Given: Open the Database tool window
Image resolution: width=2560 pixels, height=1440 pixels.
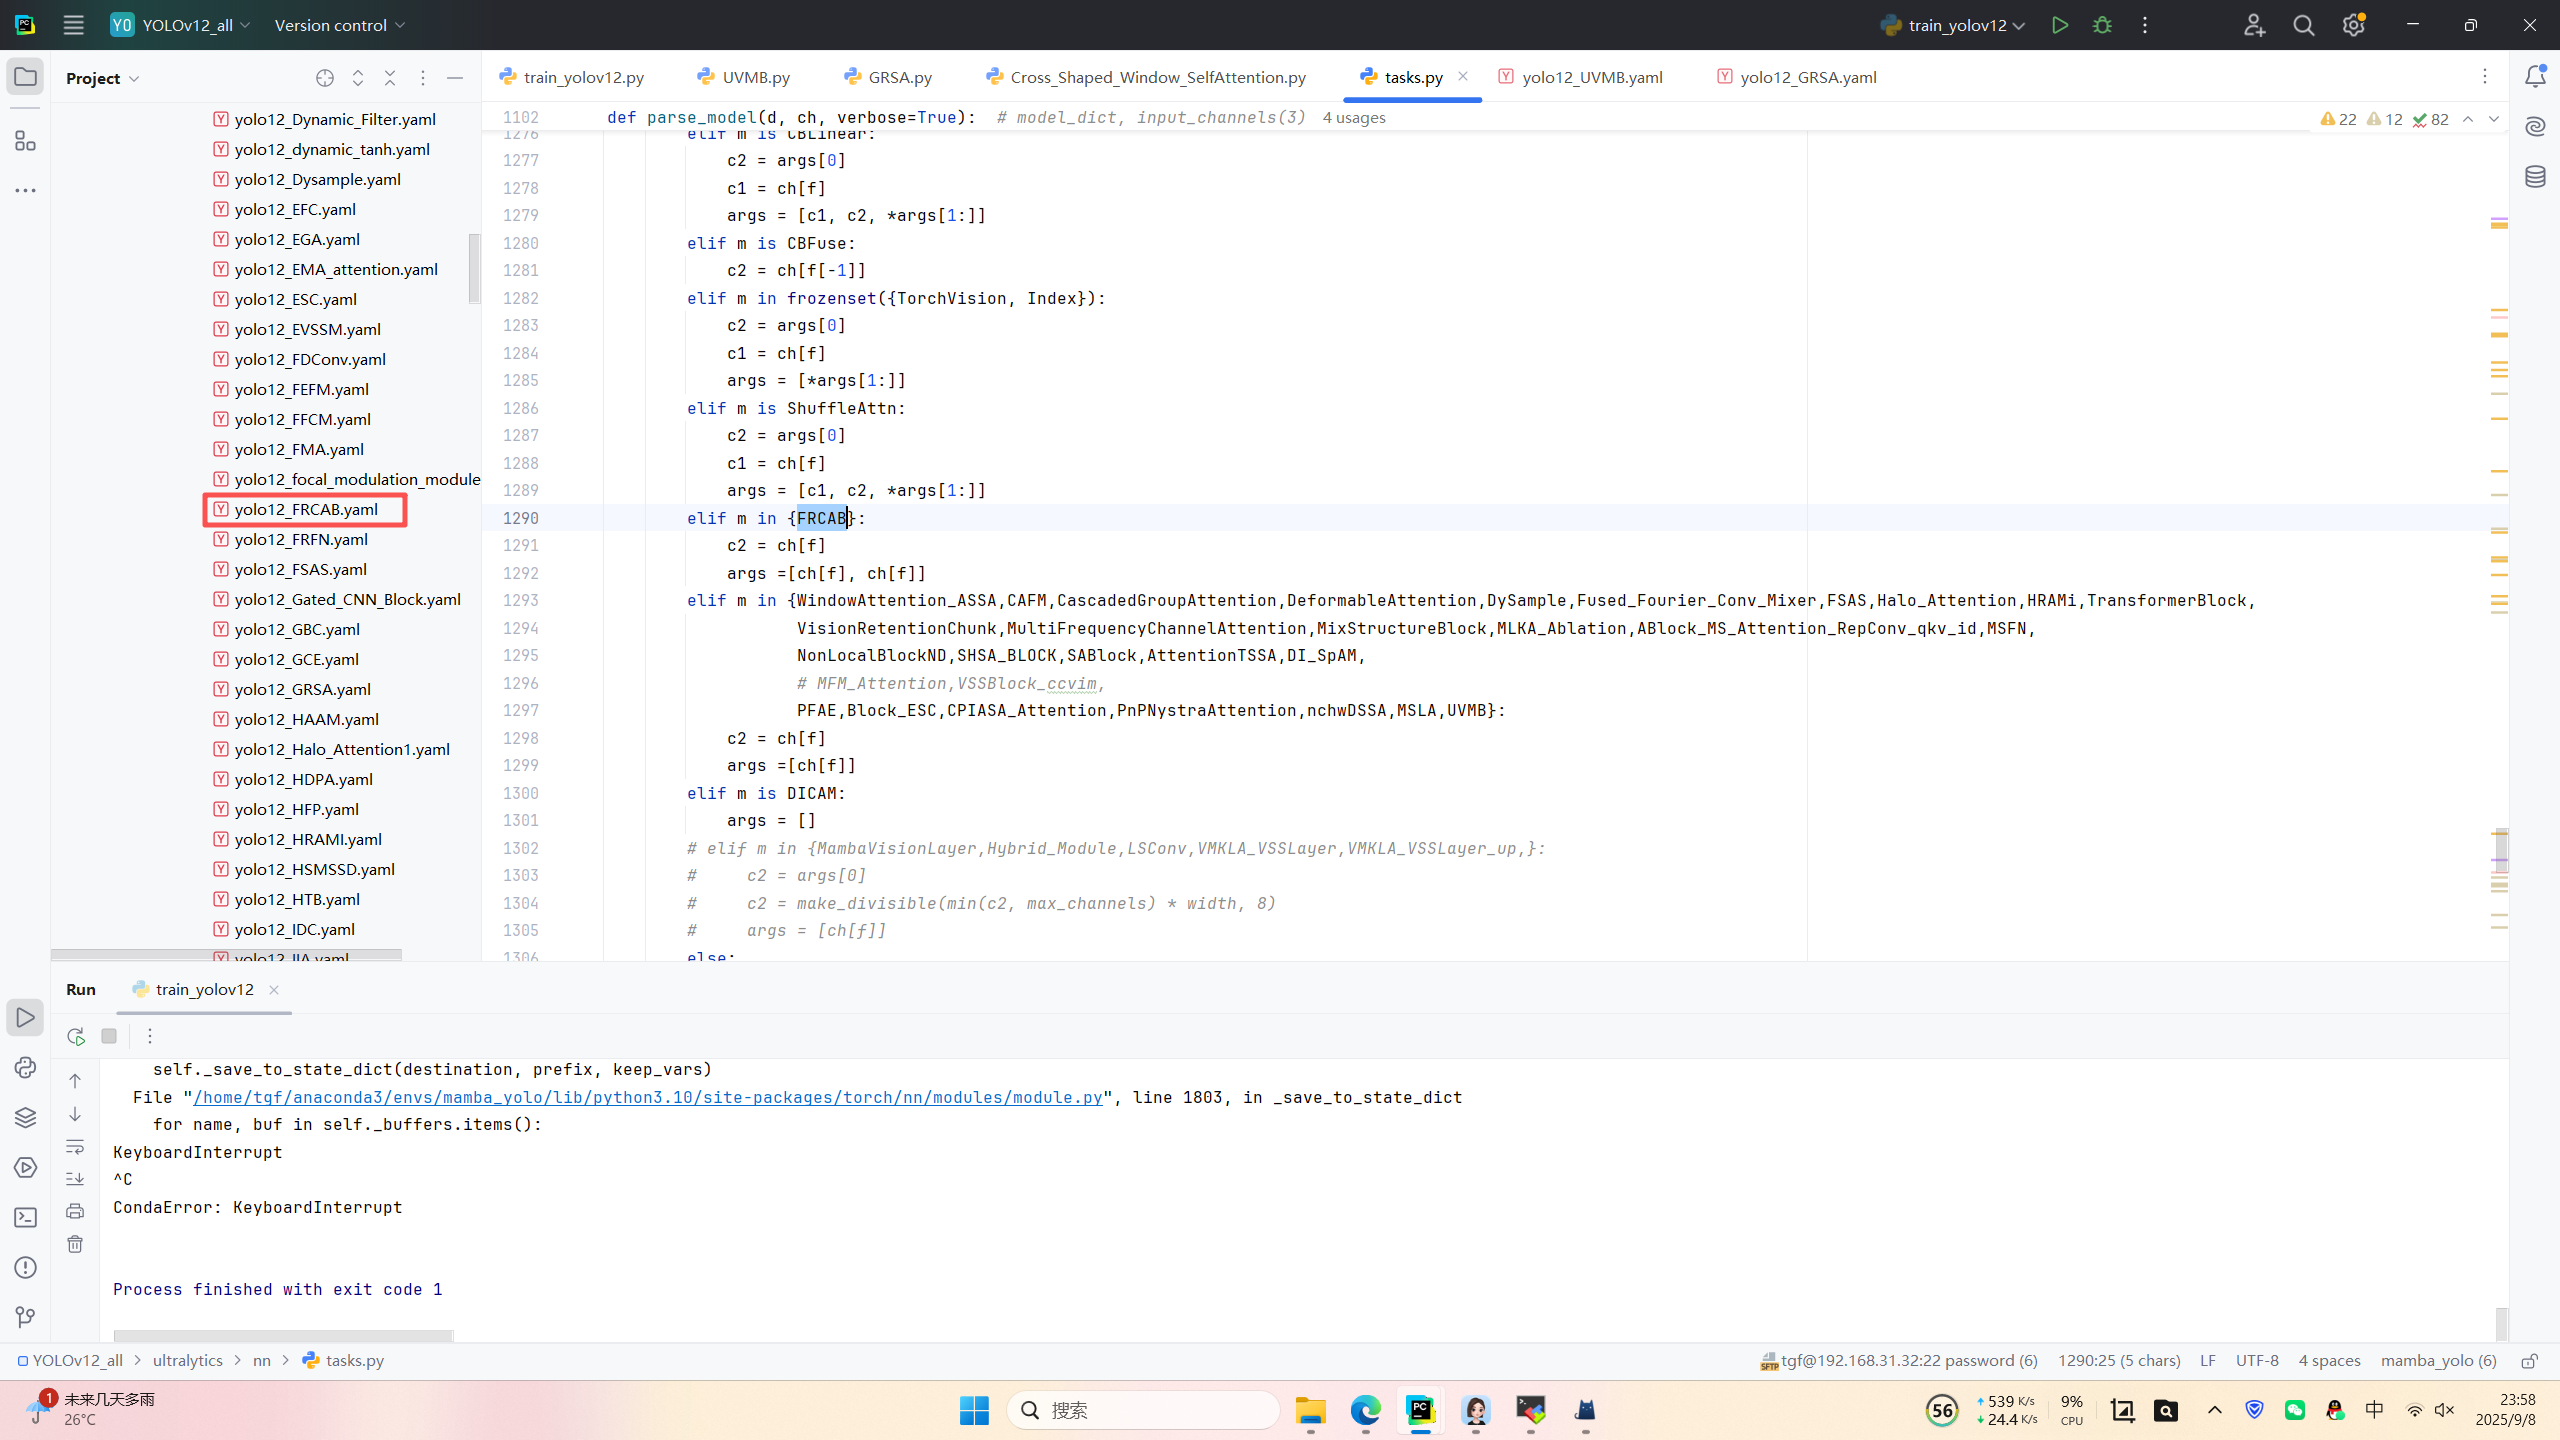Looking at the screenshot, I should coord(2535,177).
